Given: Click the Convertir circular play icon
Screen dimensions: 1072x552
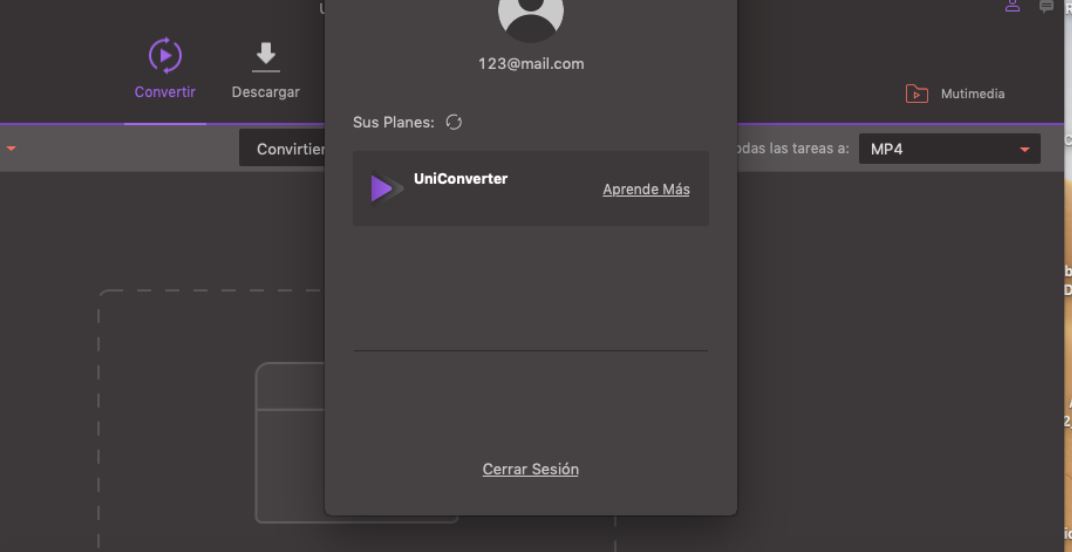Looking at the screenshot, I should pos(165,55).
